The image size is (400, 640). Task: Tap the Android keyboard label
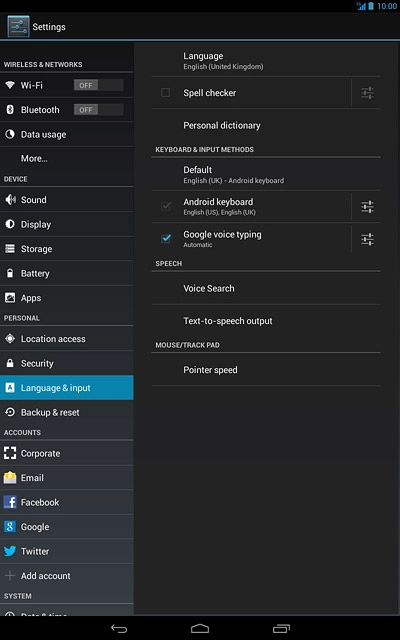click(x=218, y=202)
